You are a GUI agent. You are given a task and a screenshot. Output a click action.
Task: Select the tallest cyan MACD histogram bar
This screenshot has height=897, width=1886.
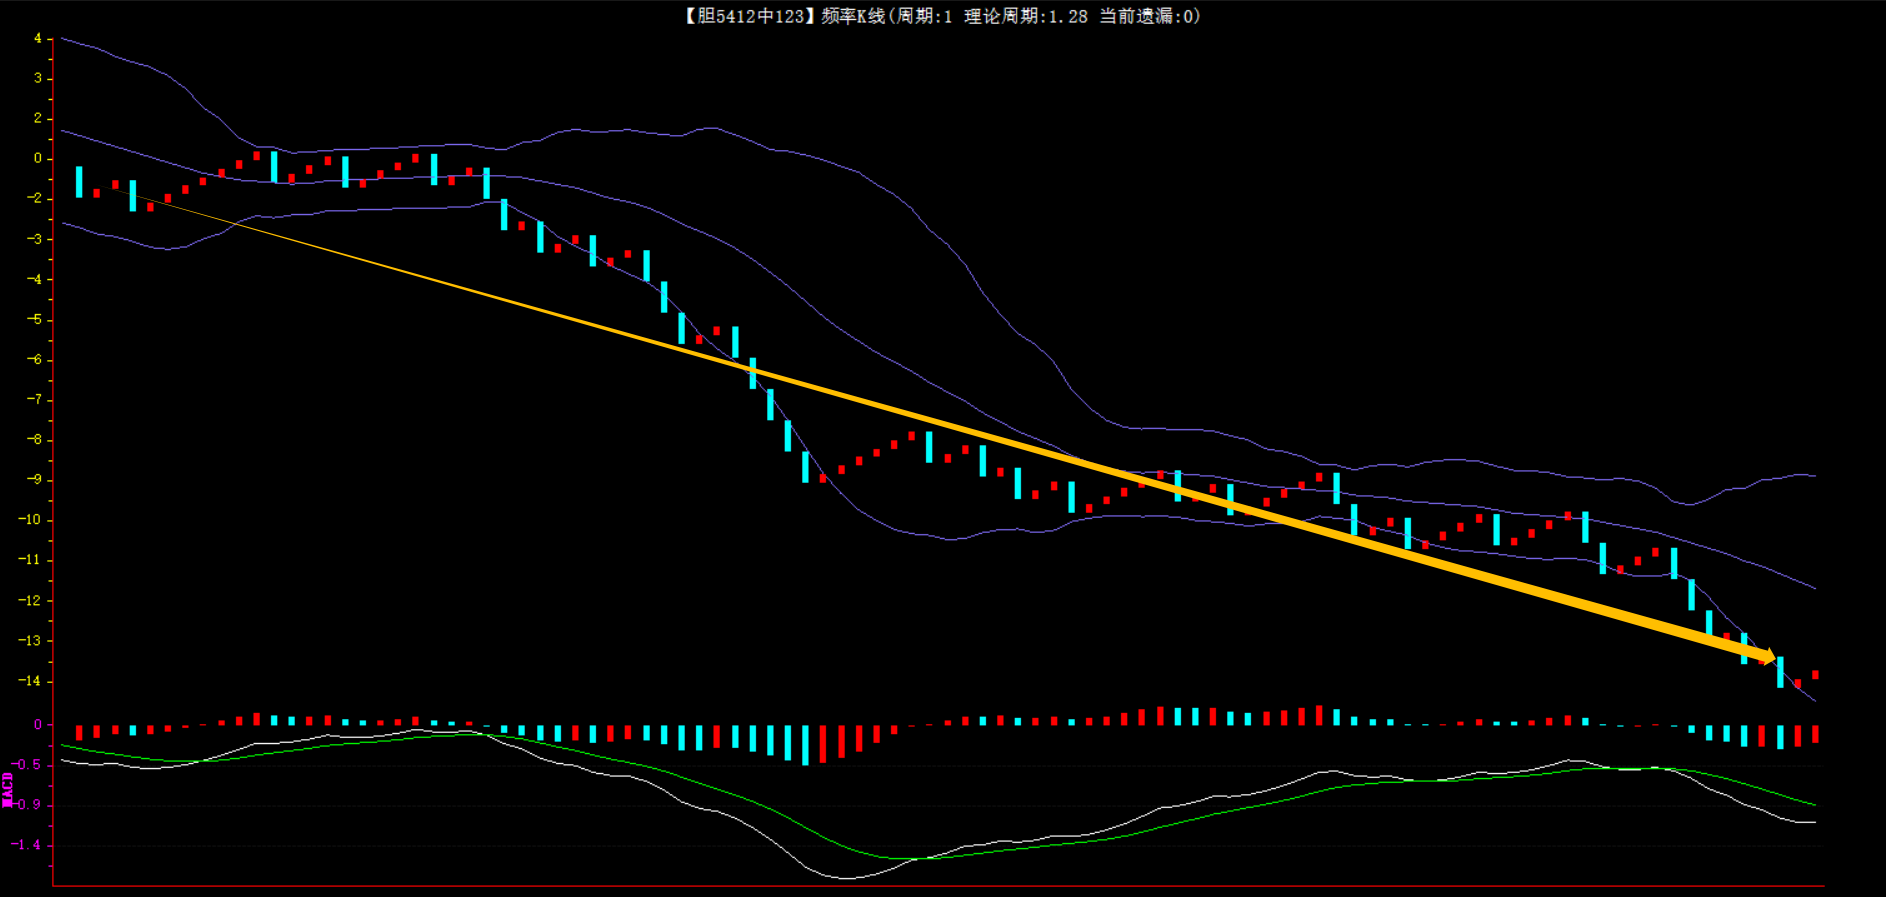pyautogui.click(x=805, y=746)
